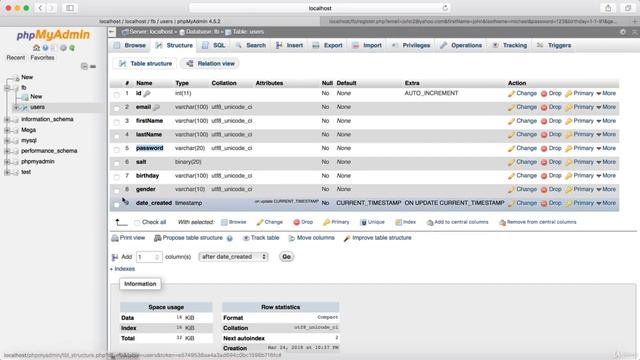Click Drop with selected option

click(303, 222)
